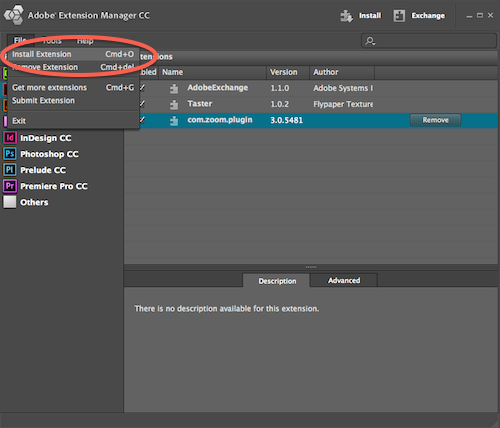Viewport: 500px width, 428px height.
Task: Sort by the Version column header
Action: point(288,72)
